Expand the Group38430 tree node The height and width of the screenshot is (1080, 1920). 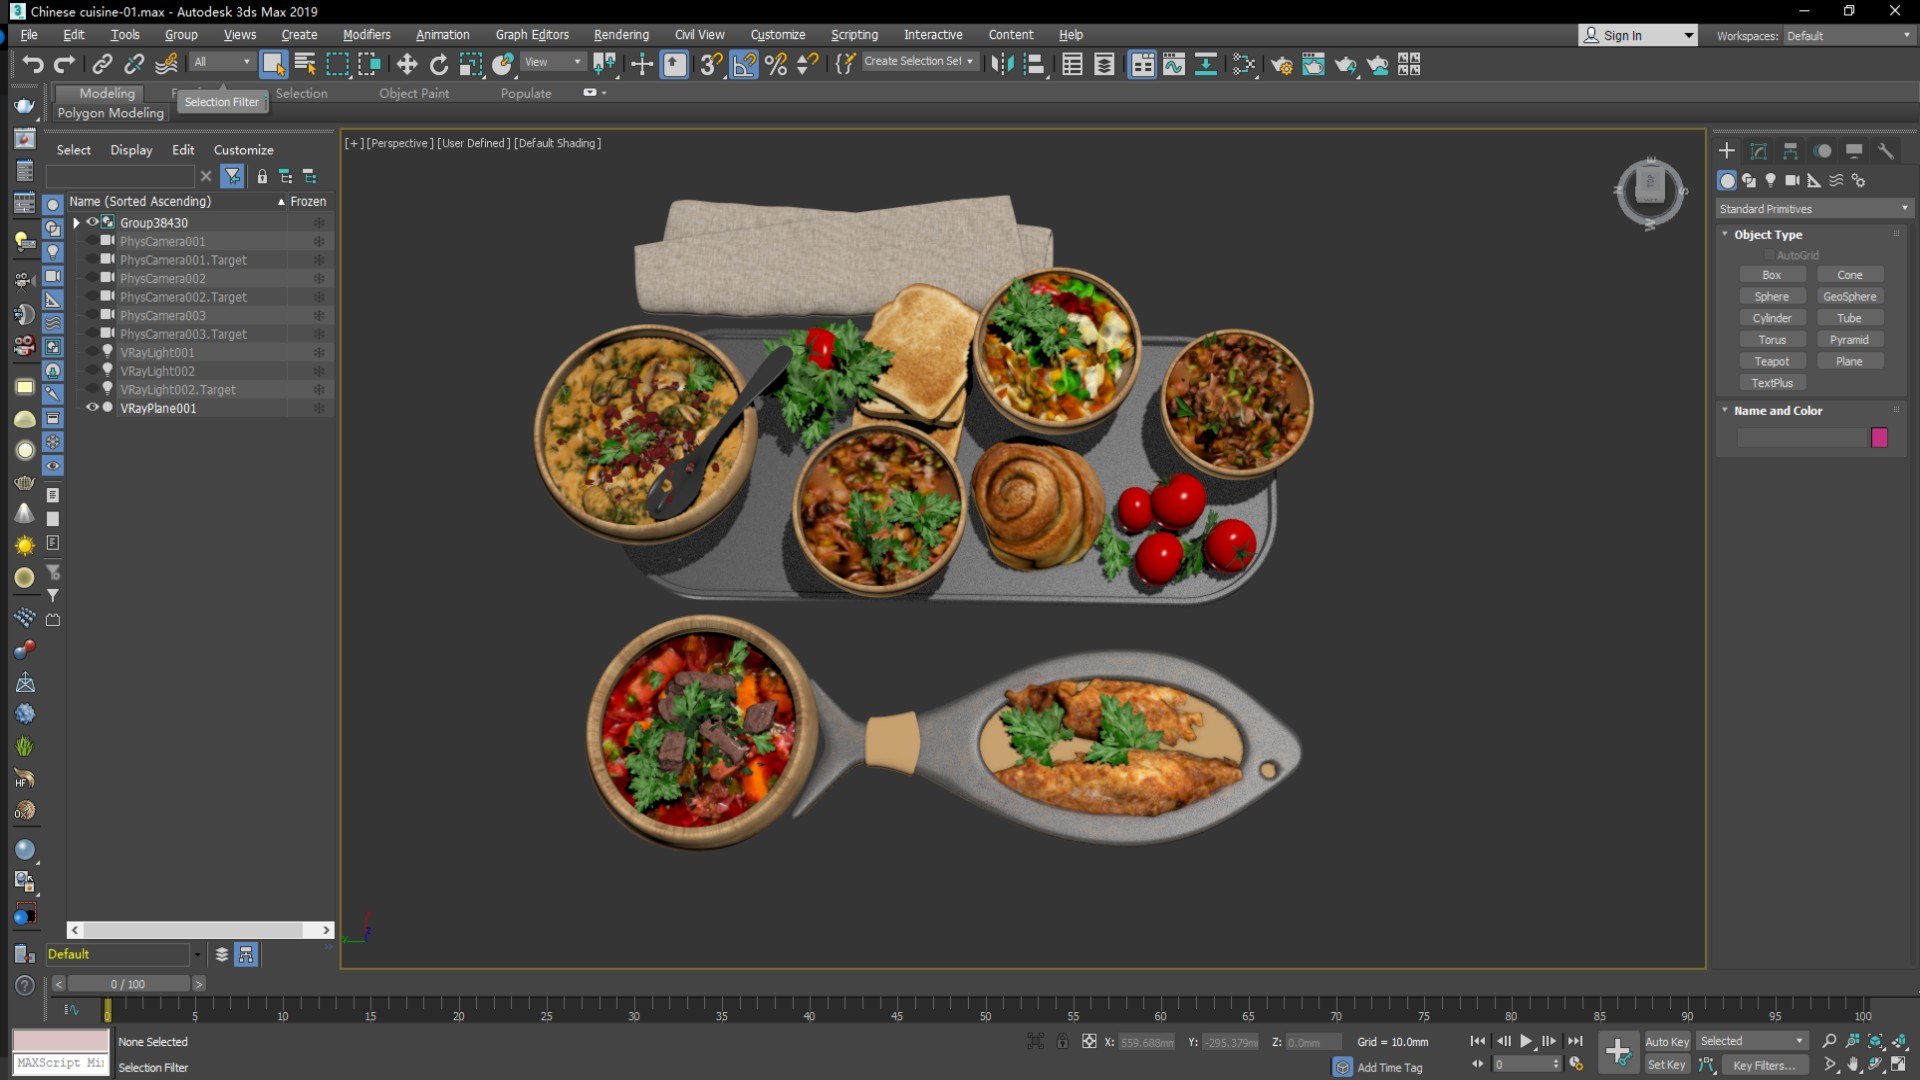(x=76, y=223)
